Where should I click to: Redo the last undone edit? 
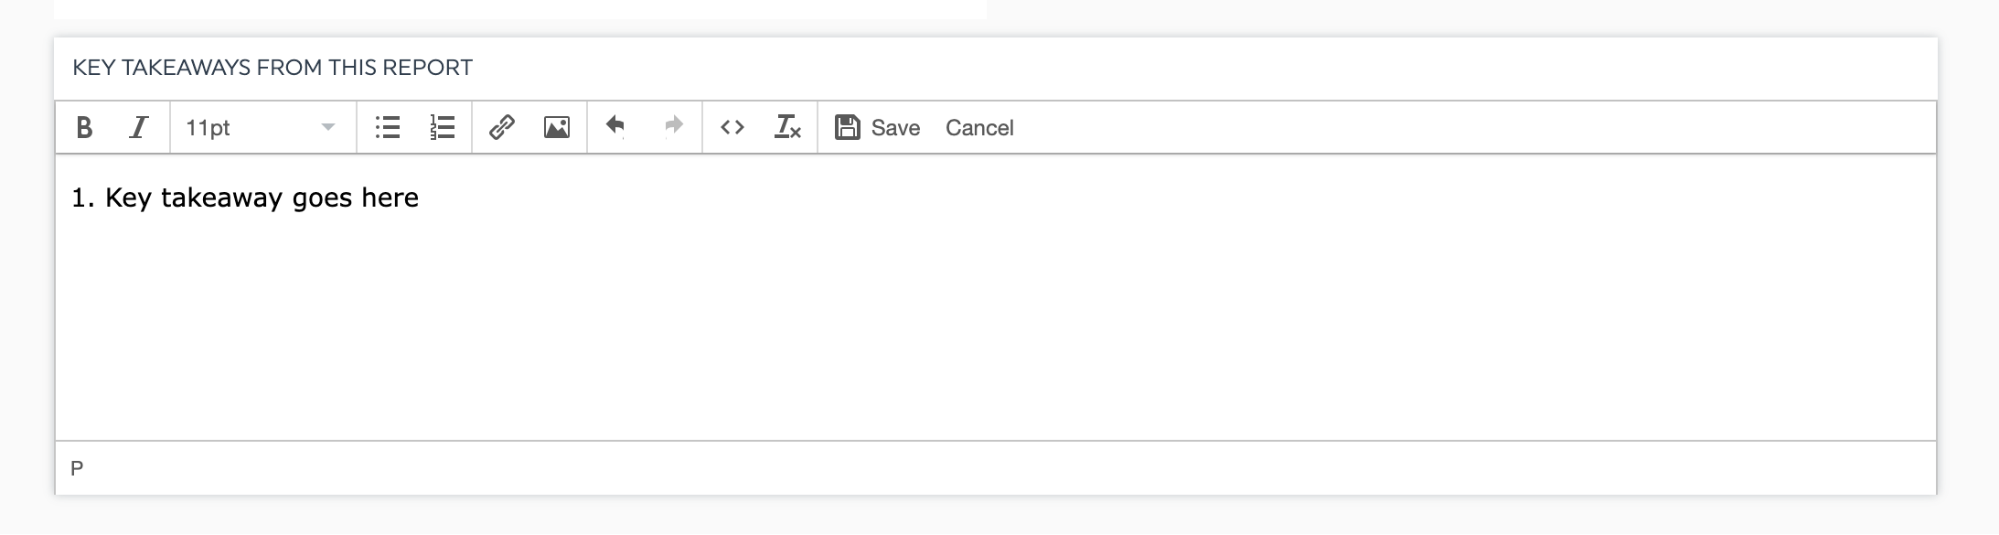(x=674, y=127)
